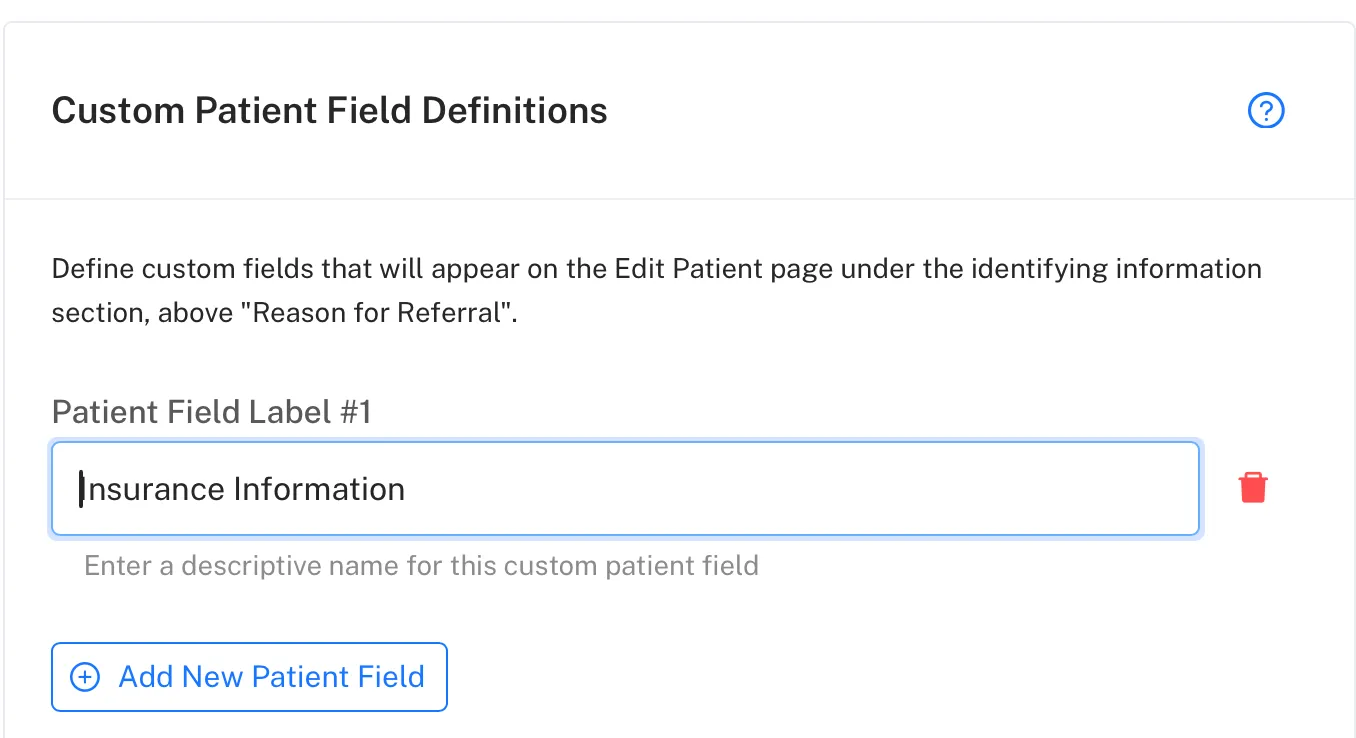Open the help question mark icon
1356x738 pixels.
(1266, 111)
